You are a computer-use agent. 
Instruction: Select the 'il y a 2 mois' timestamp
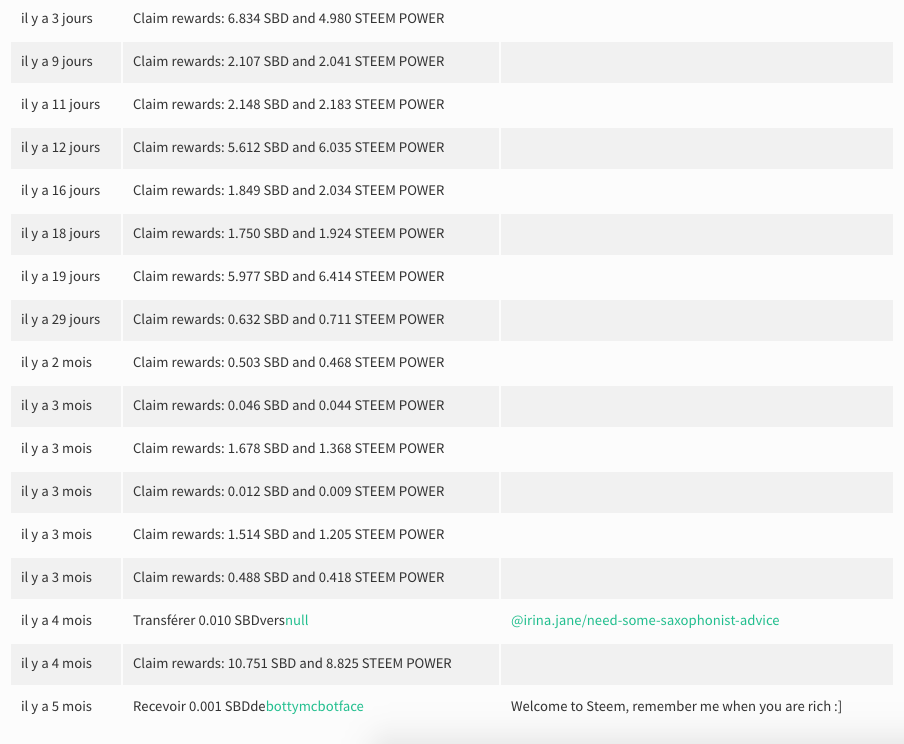56,362
